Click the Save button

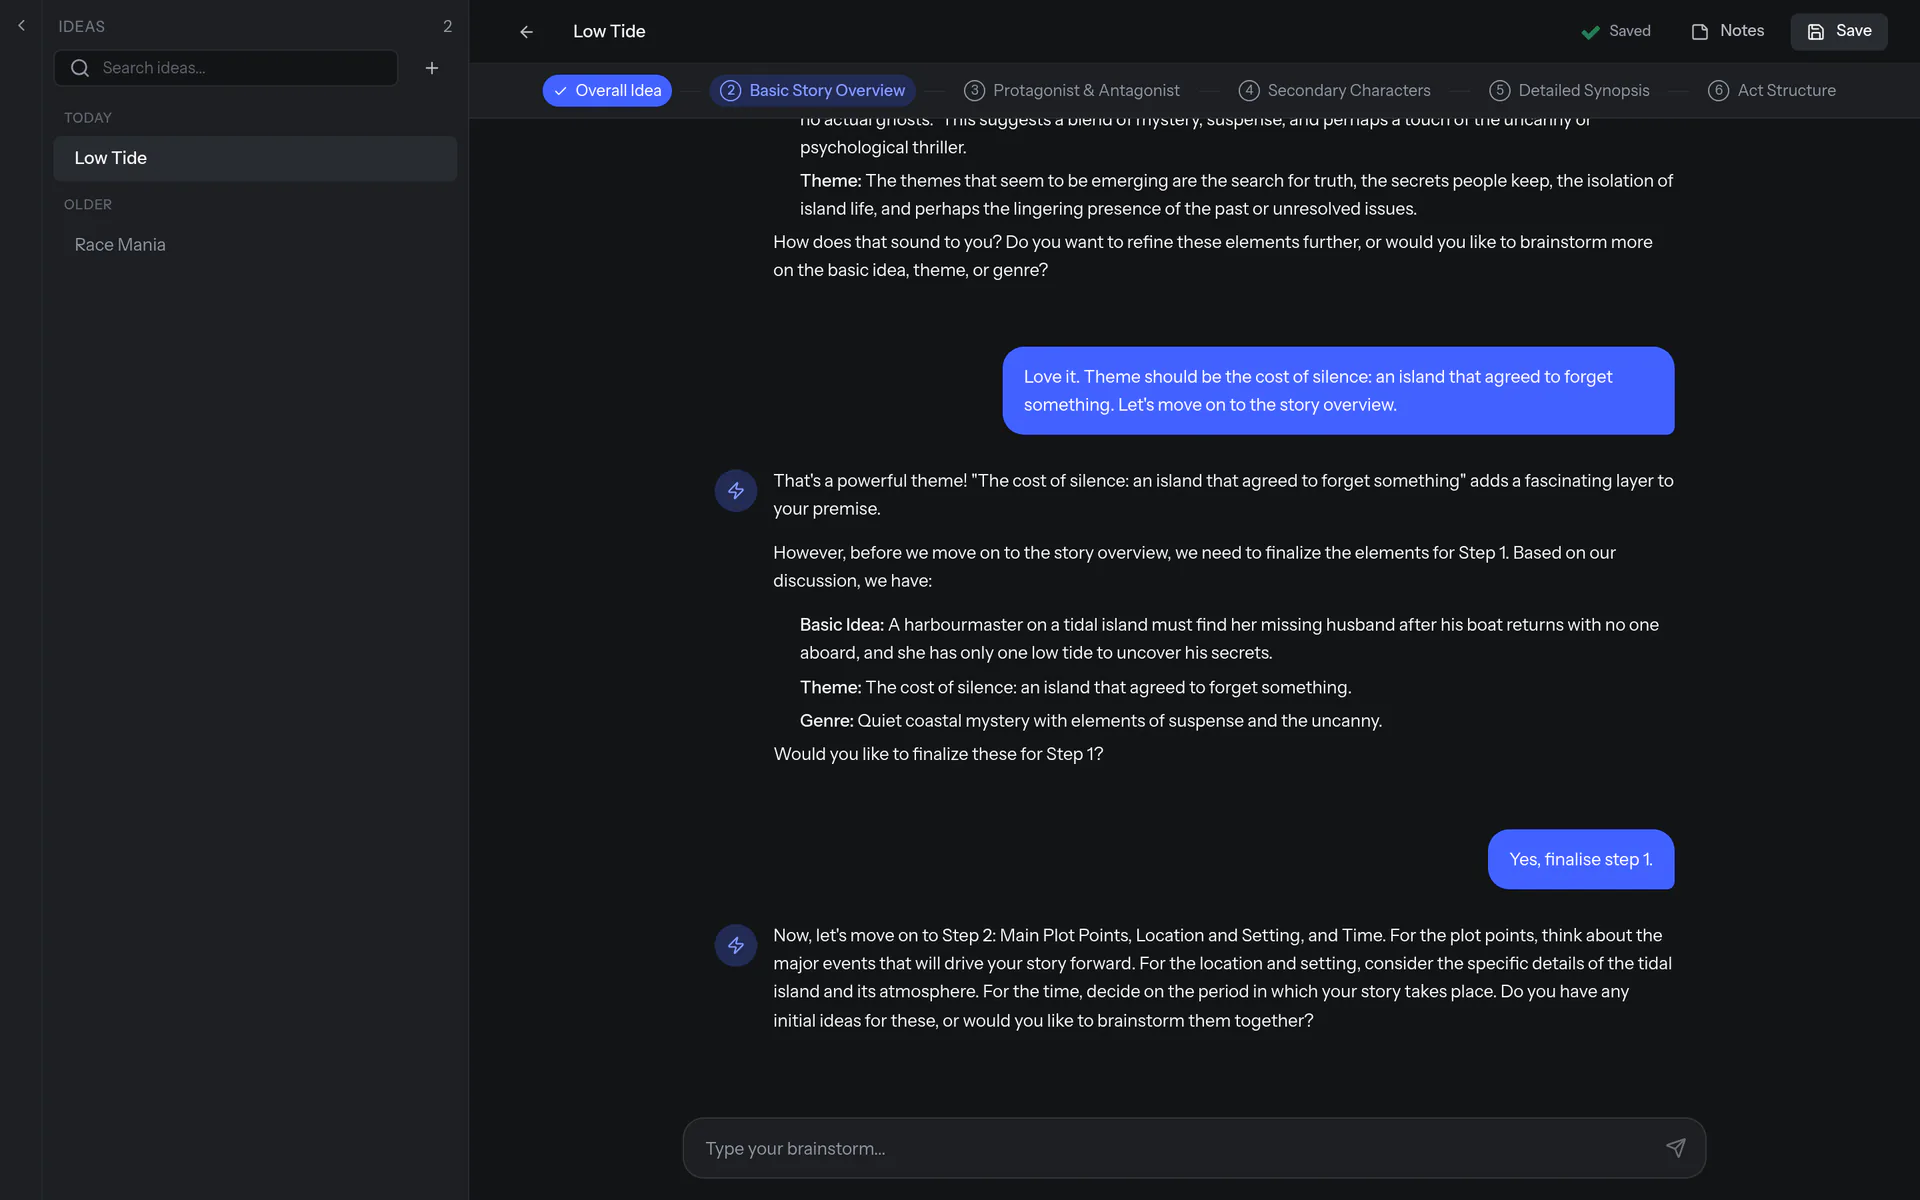[x=1839, y=31]
